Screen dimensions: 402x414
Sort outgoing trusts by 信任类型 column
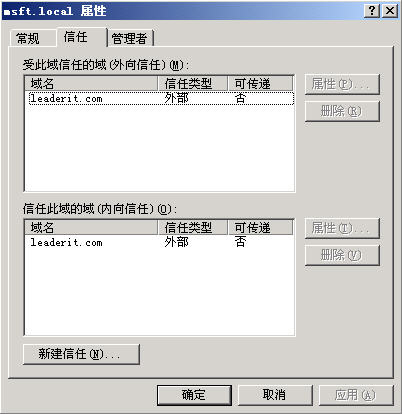[x=193, y=83]
